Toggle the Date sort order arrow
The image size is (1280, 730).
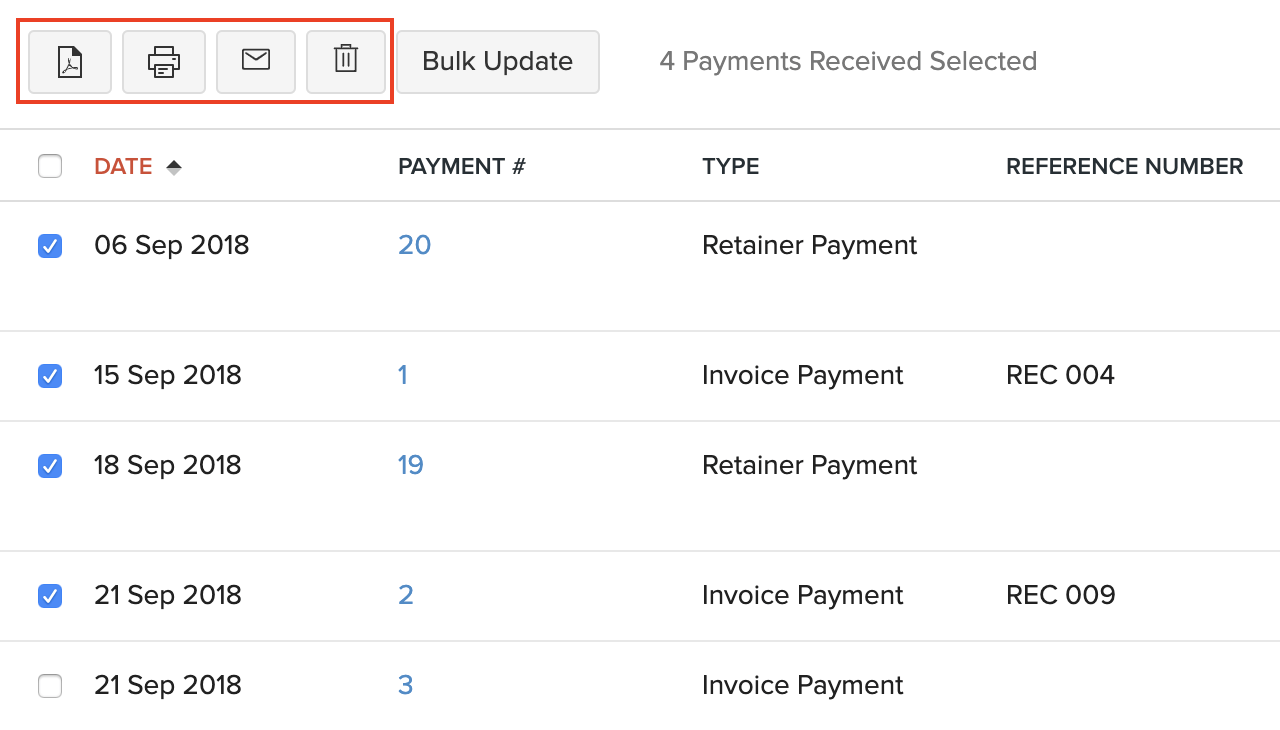point(173,166)
